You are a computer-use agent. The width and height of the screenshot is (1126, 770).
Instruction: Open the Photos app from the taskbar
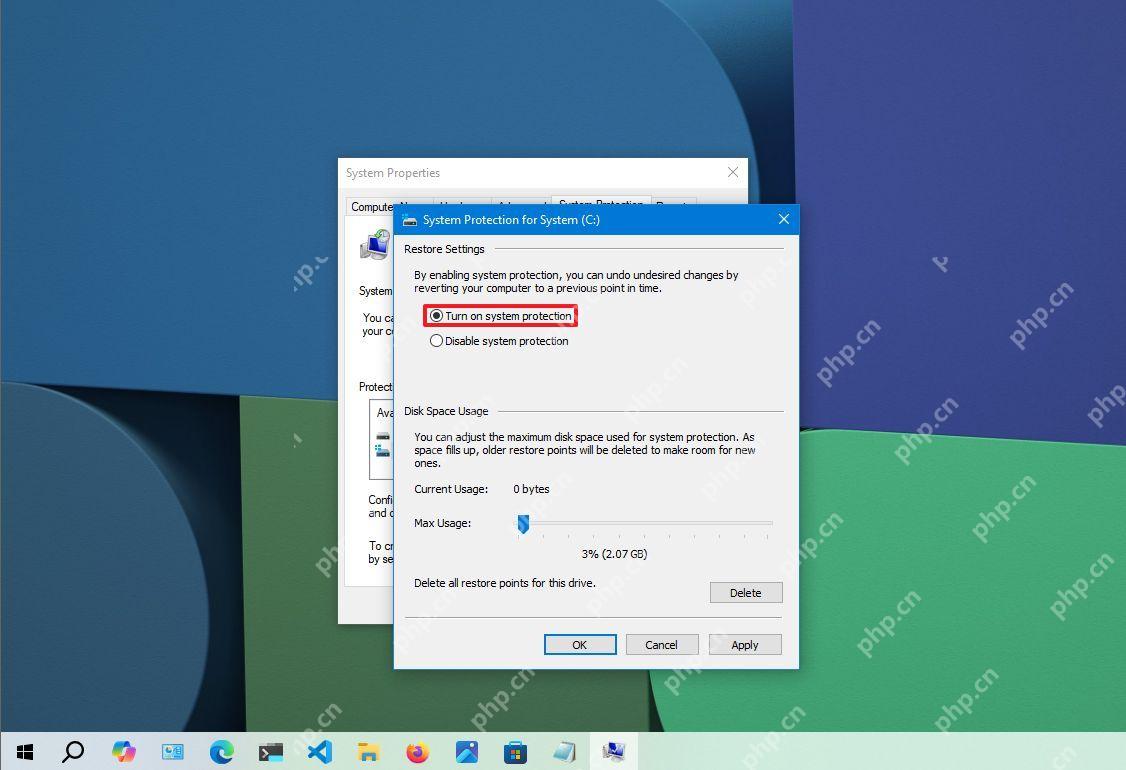466,752
